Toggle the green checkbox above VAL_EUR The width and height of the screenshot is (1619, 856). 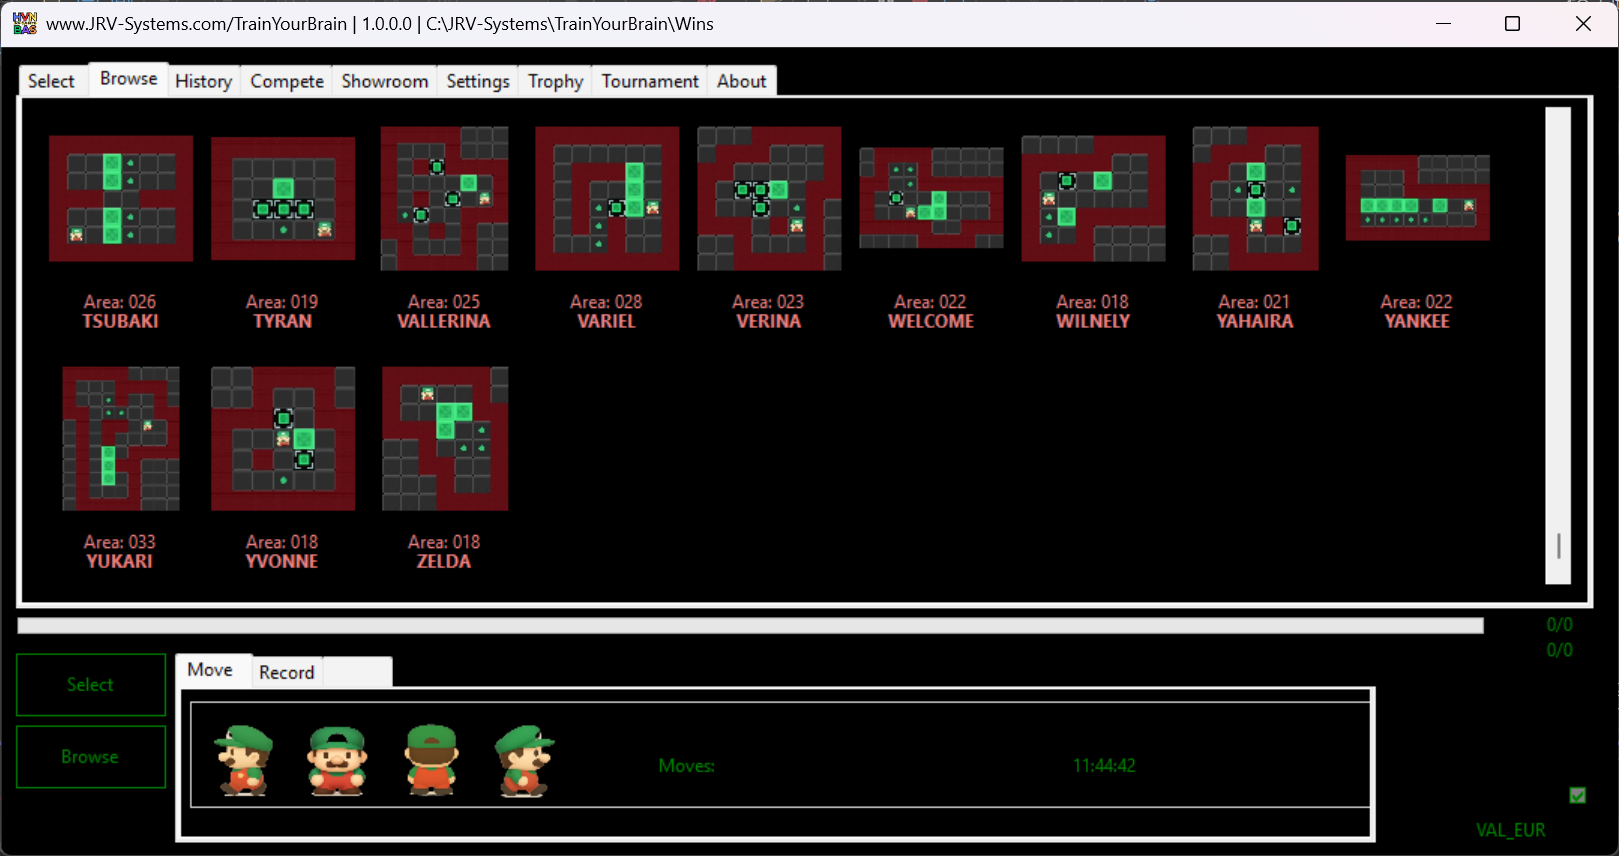click(x=1578, y=795)
